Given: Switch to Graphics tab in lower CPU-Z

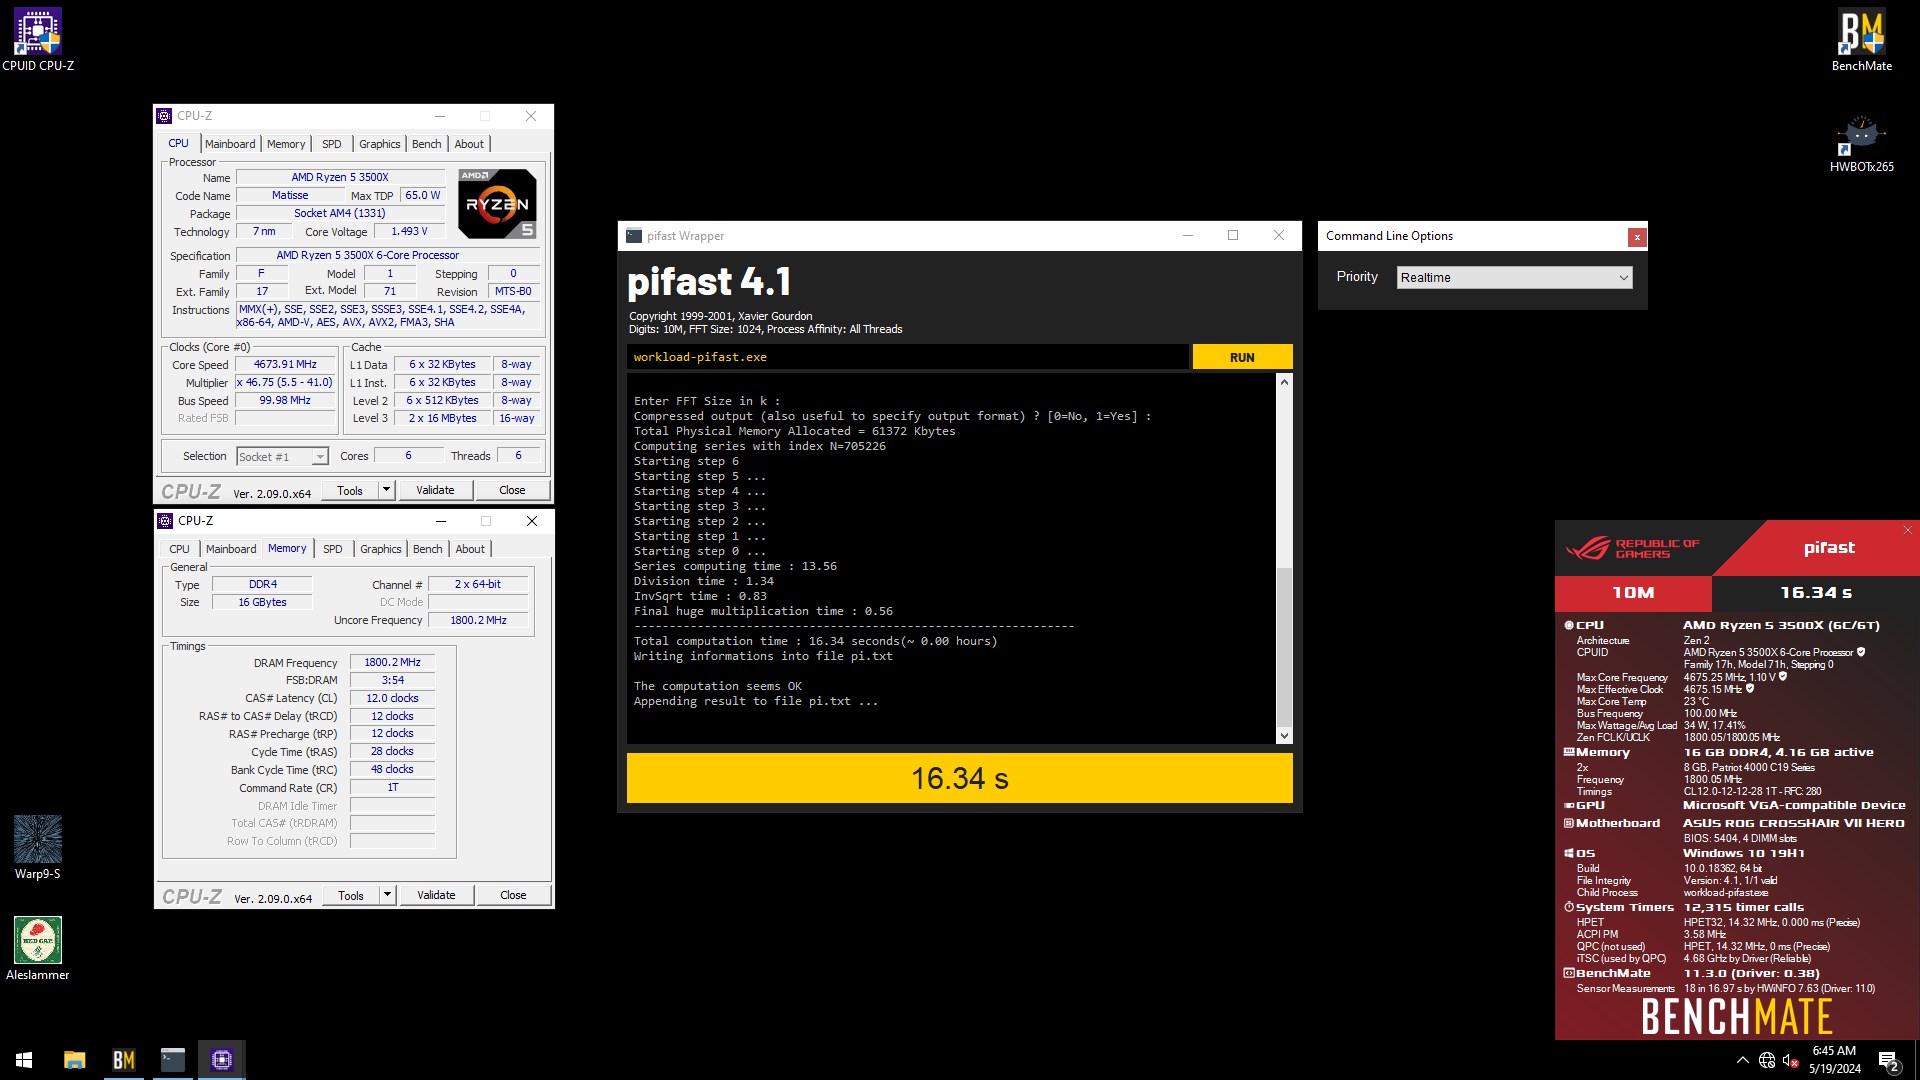Looking at the screenshot, I should (x=381, y=549).
